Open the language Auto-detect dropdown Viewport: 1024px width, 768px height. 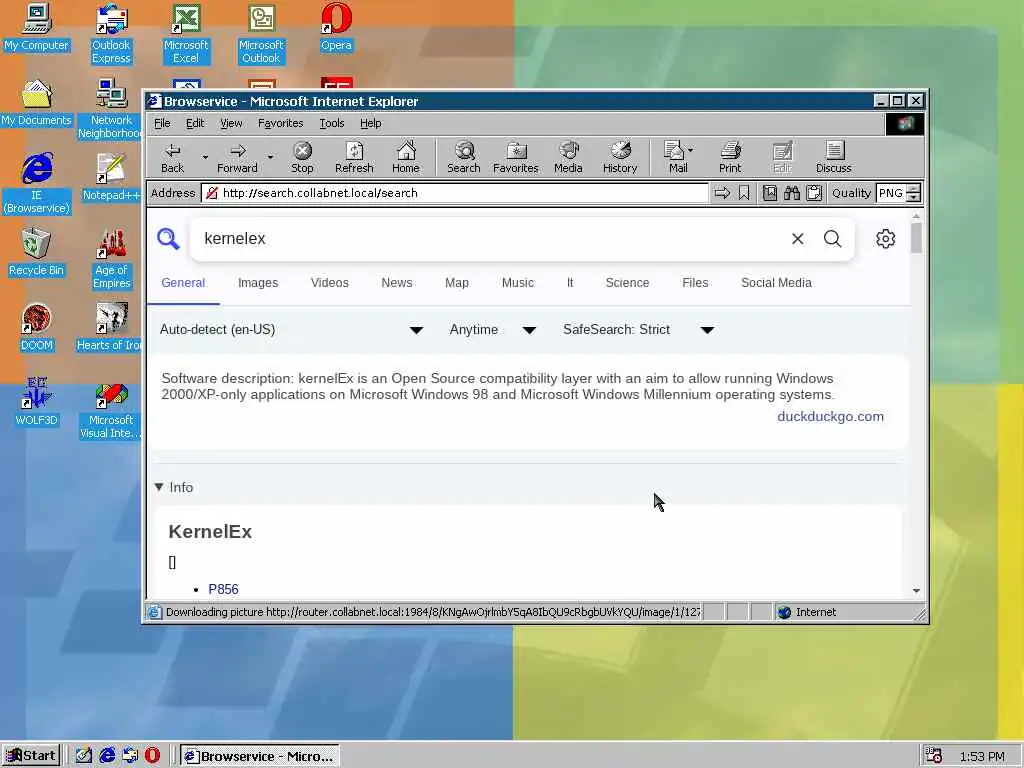coord(291,330)
